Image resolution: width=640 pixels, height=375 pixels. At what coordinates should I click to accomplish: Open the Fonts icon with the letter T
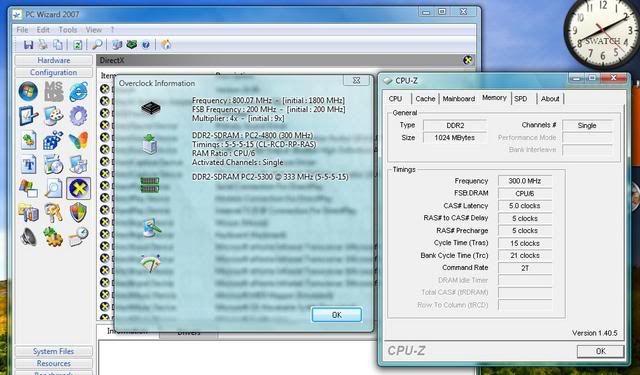pos(28,165)
